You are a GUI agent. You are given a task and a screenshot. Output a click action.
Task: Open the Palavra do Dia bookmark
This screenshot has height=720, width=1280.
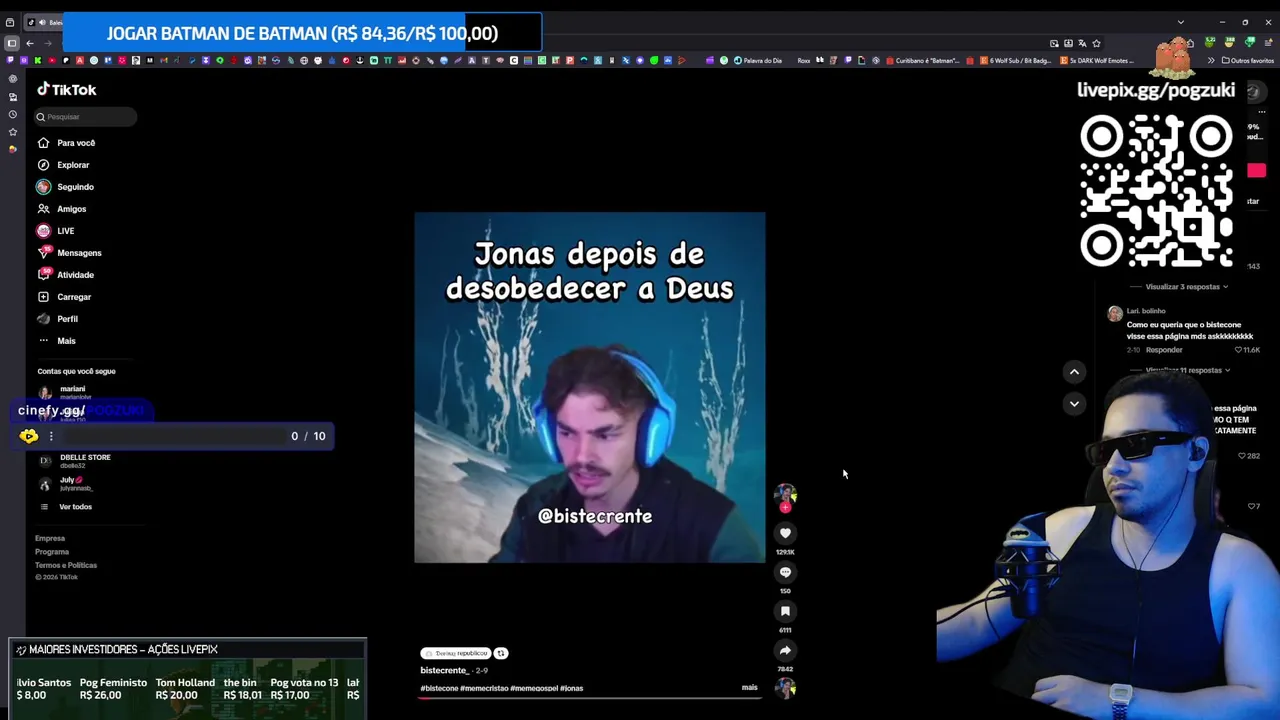pyautogui.click(x=758, y=60)
